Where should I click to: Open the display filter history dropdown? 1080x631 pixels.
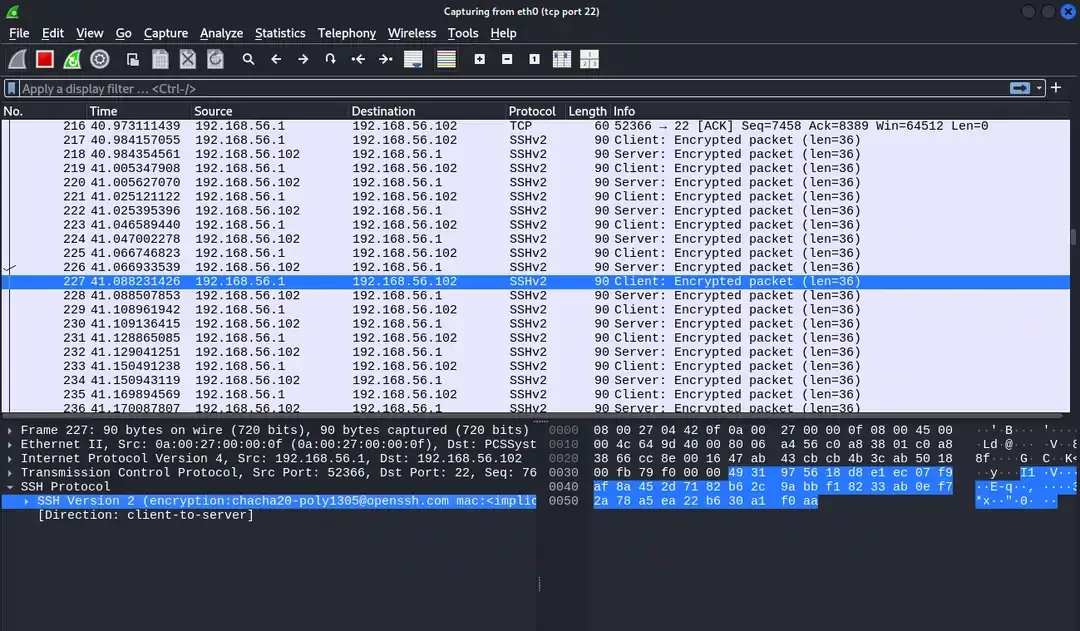(x=1039, y=88)
